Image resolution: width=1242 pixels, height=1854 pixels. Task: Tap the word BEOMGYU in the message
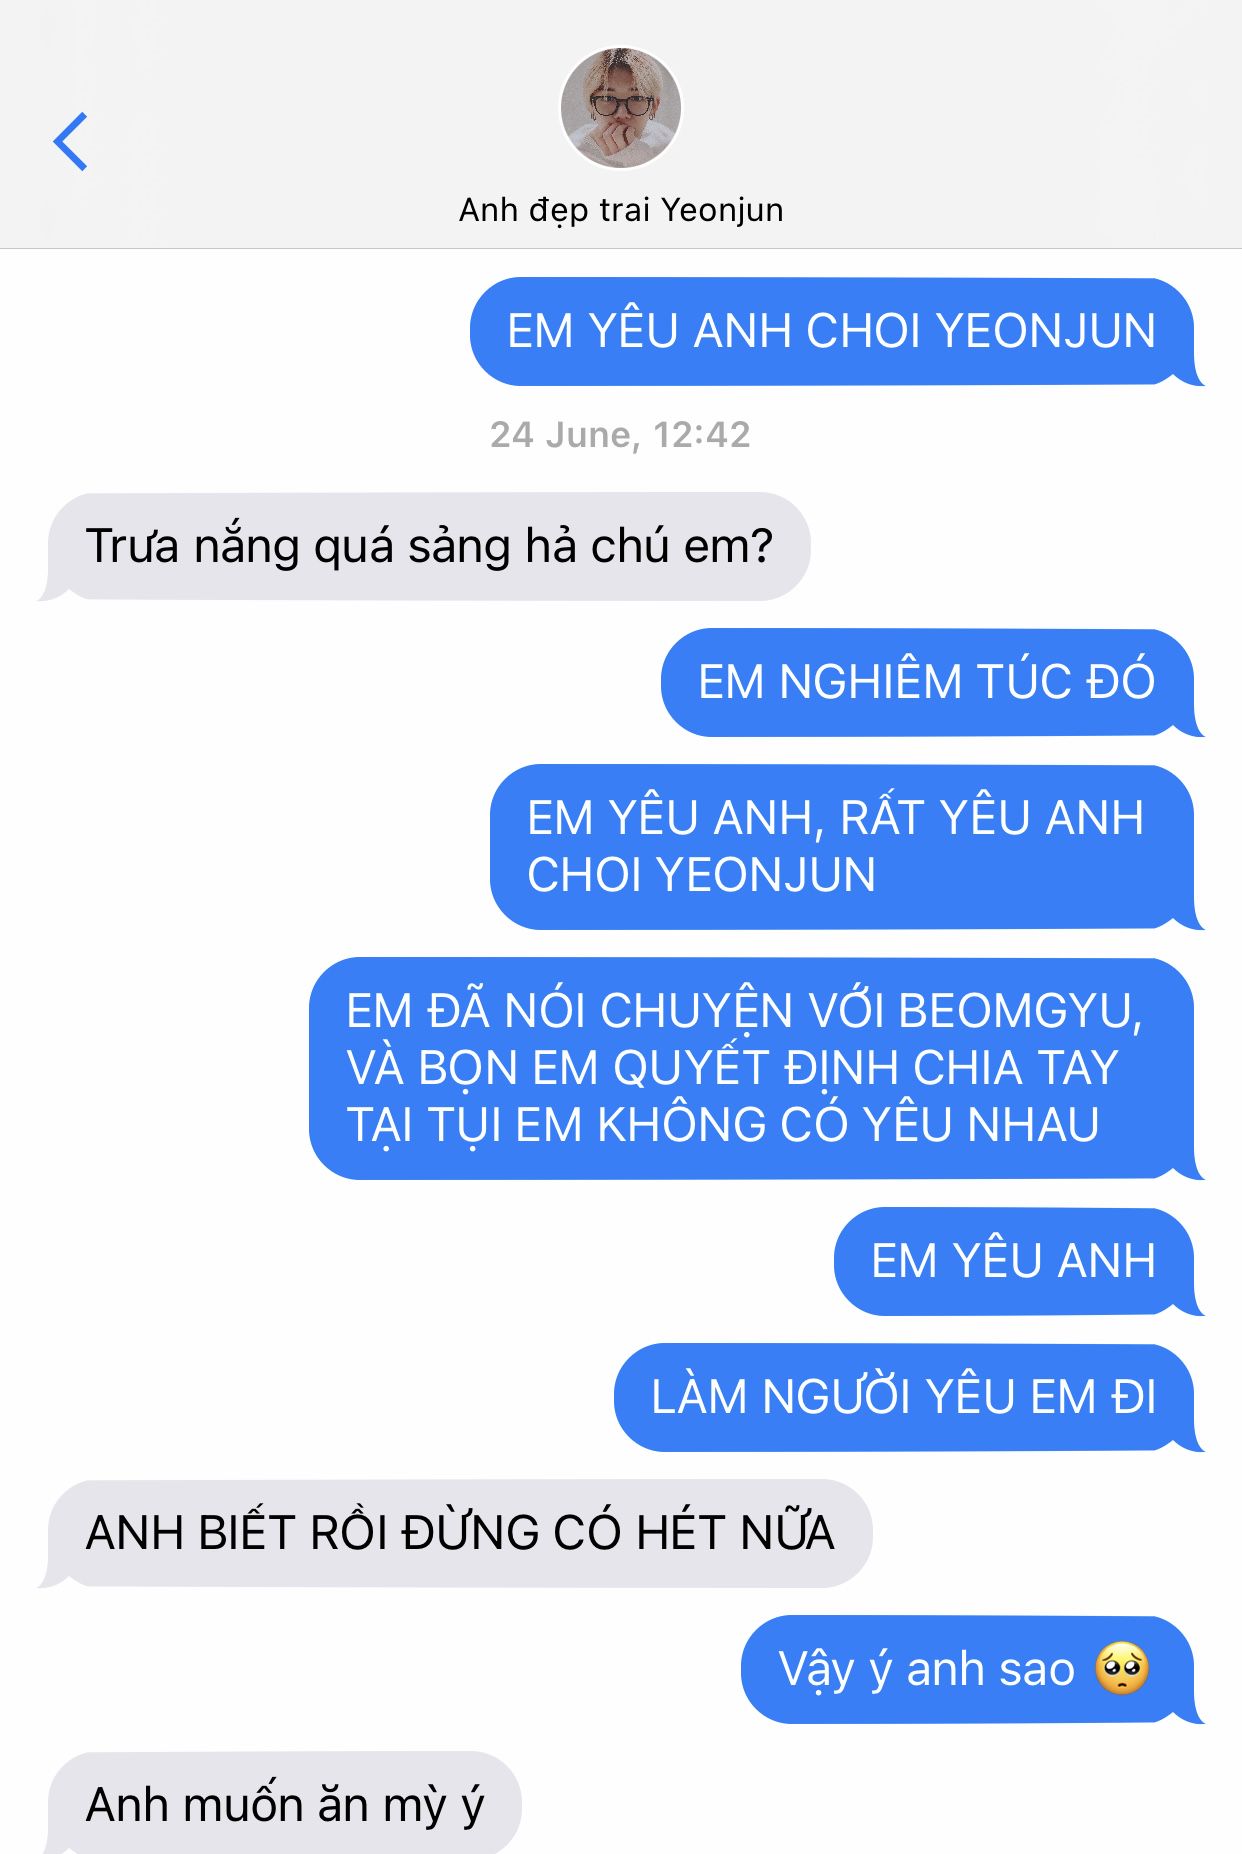(x=1020, y=1011)
